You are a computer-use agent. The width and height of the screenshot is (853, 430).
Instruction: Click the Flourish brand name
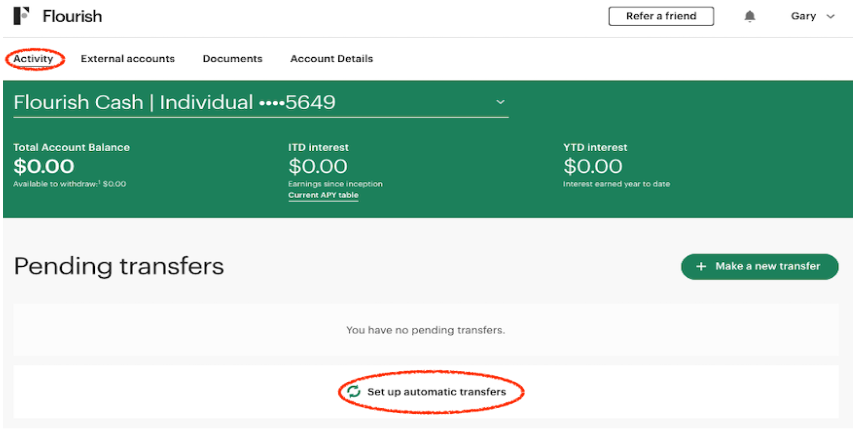(72, 16)
